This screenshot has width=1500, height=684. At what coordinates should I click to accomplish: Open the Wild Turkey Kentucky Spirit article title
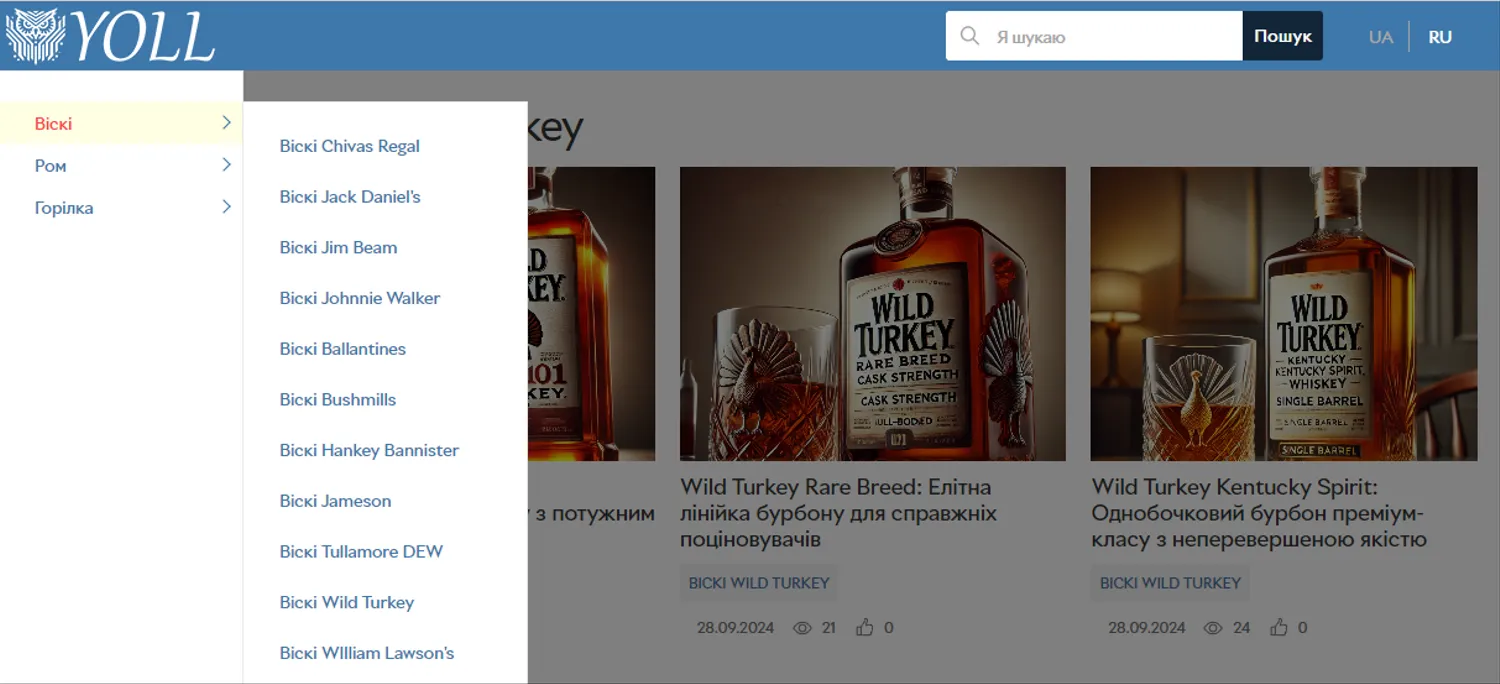tap(1258, 513)
